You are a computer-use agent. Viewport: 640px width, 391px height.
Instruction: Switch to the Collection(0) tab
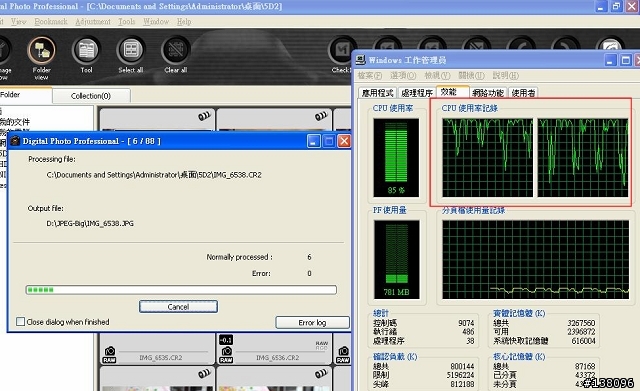(x=91, y=96)
